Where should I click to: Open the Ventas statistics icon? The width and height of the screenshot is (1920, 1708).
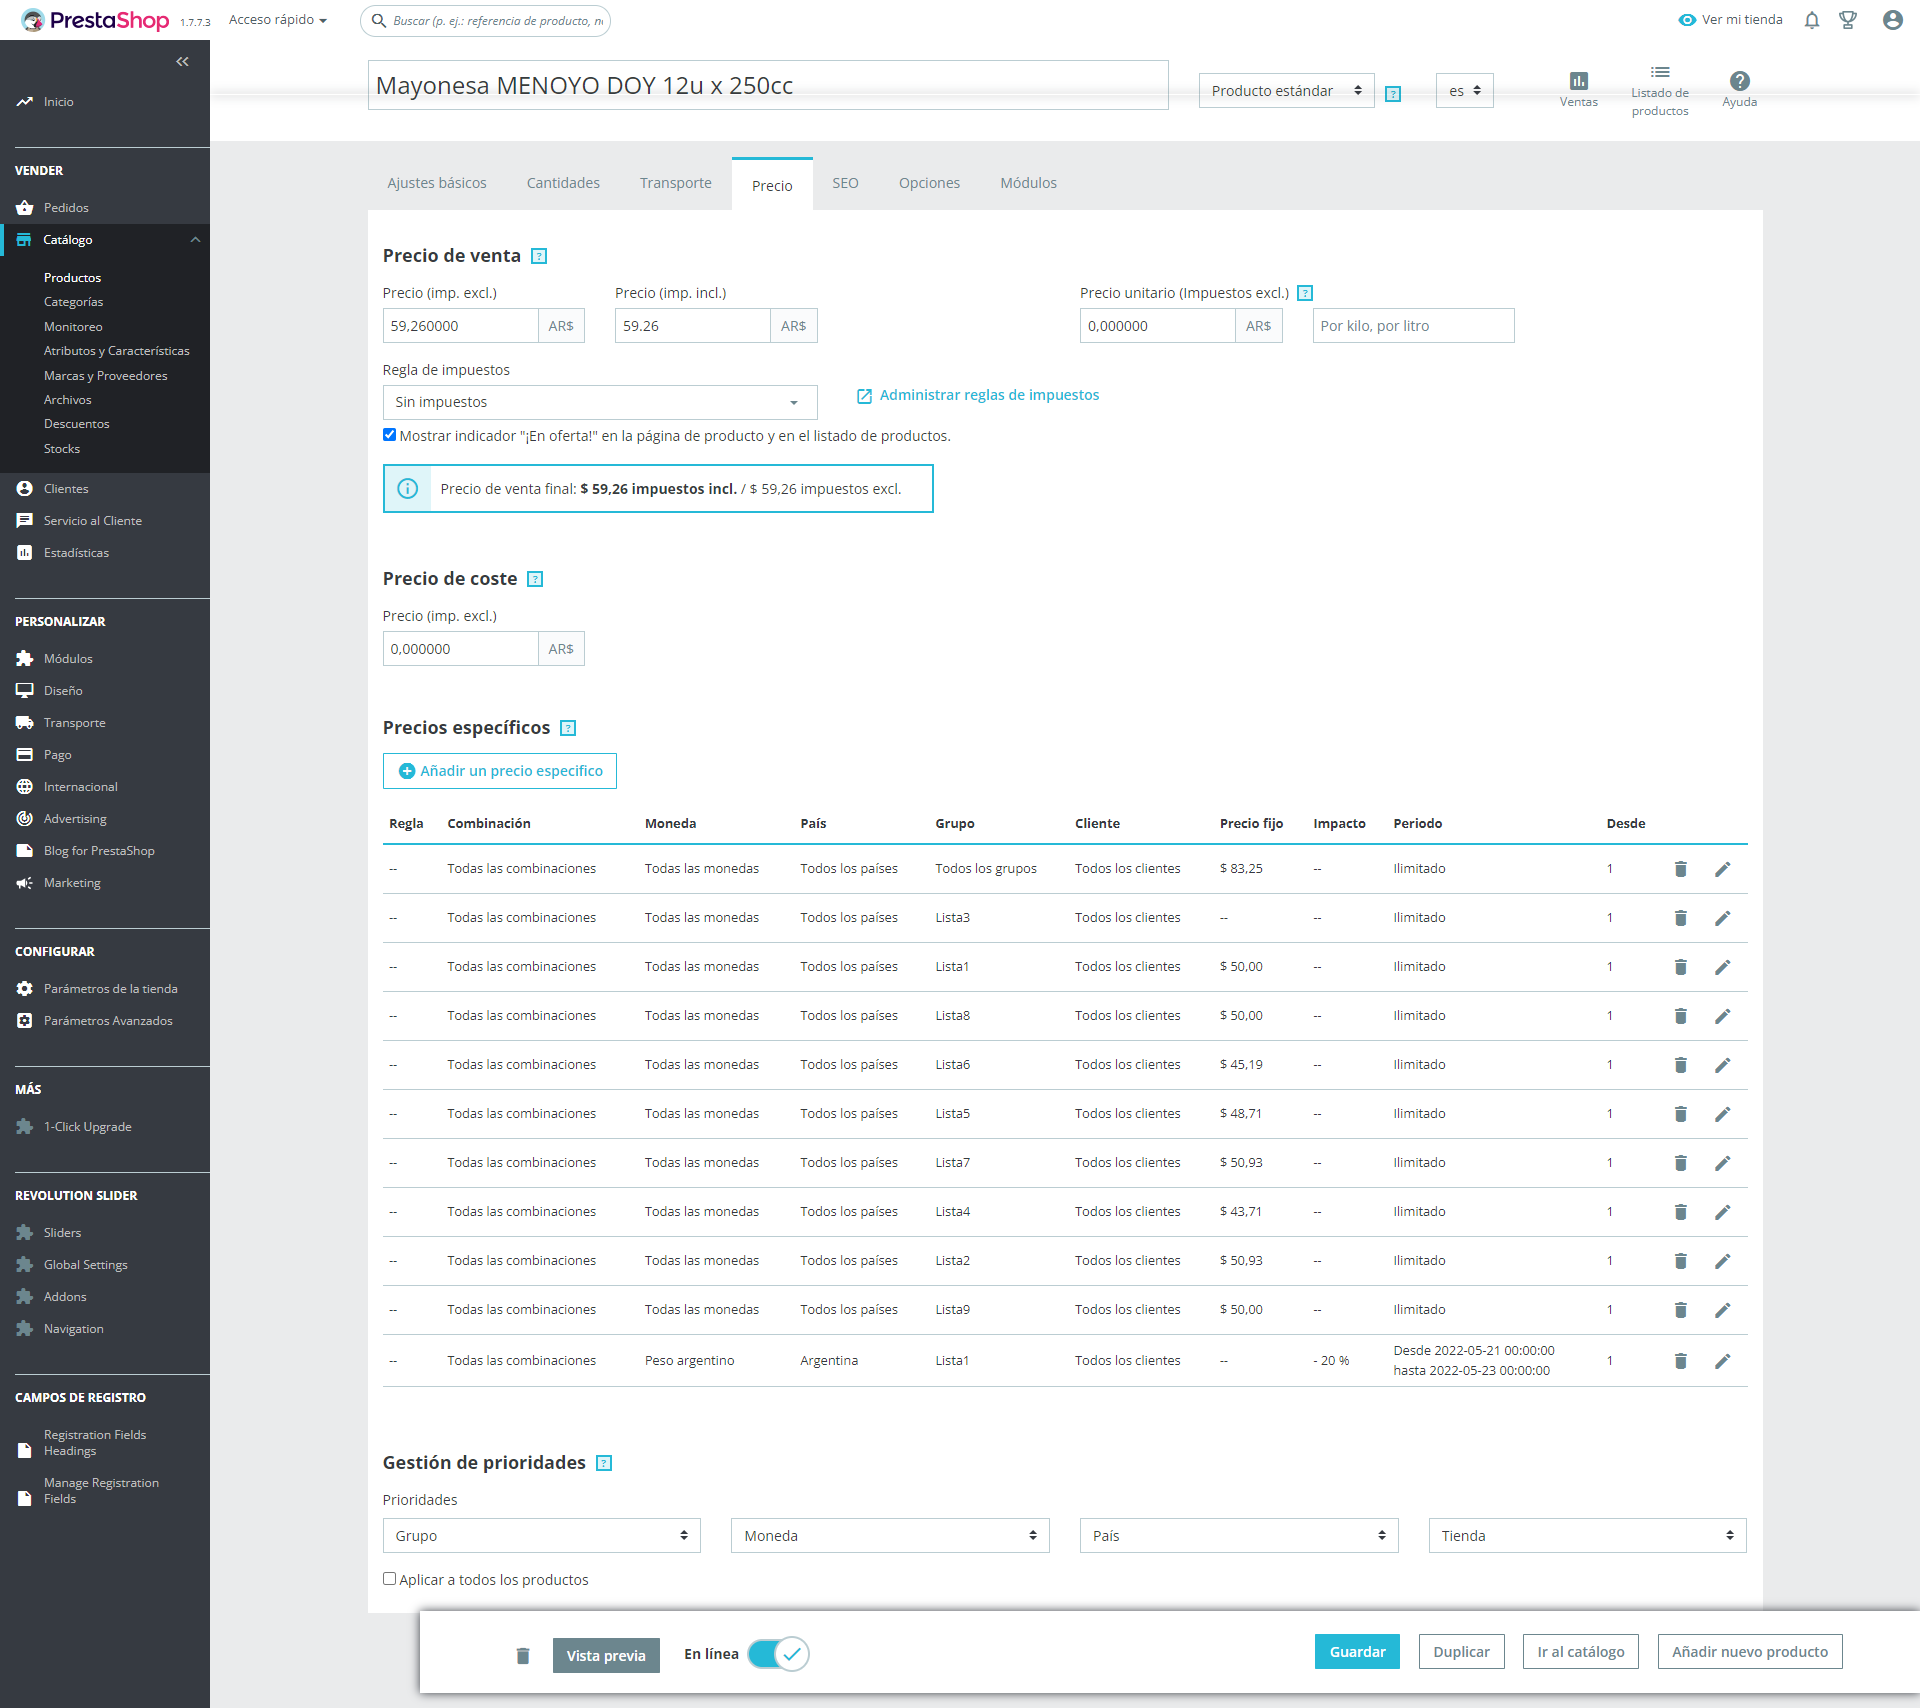tap(1578, 82)
